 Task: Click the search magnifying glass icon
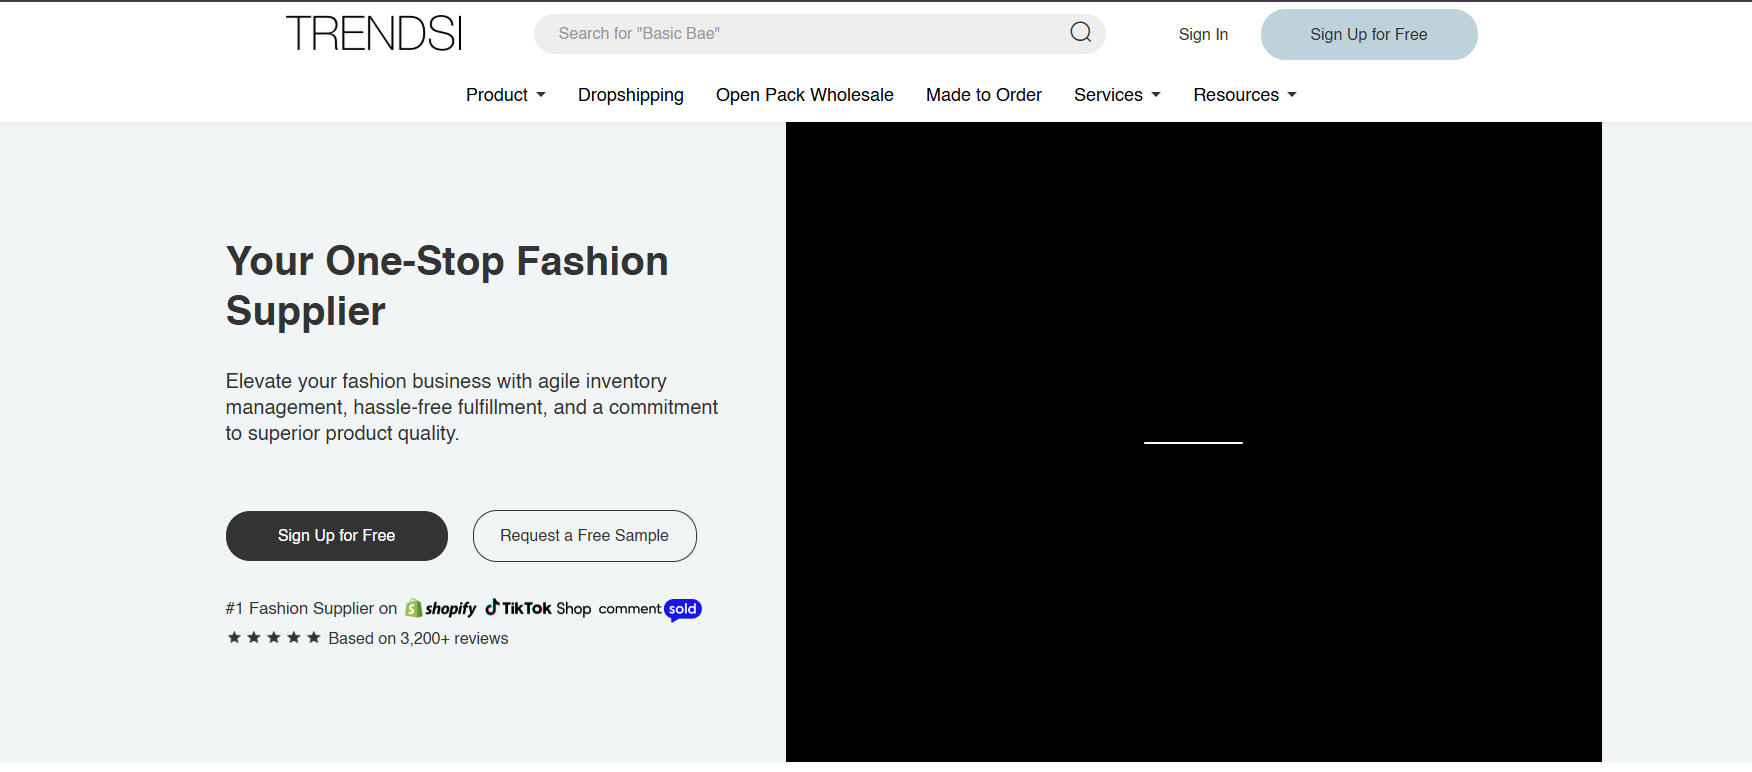[1080, 33]
